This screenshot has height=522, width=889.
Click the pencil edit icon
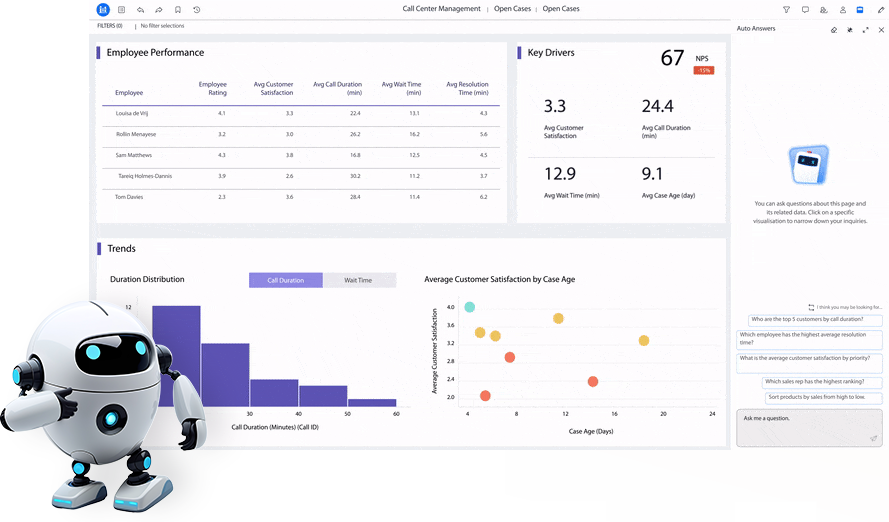(x=880, y=9)
